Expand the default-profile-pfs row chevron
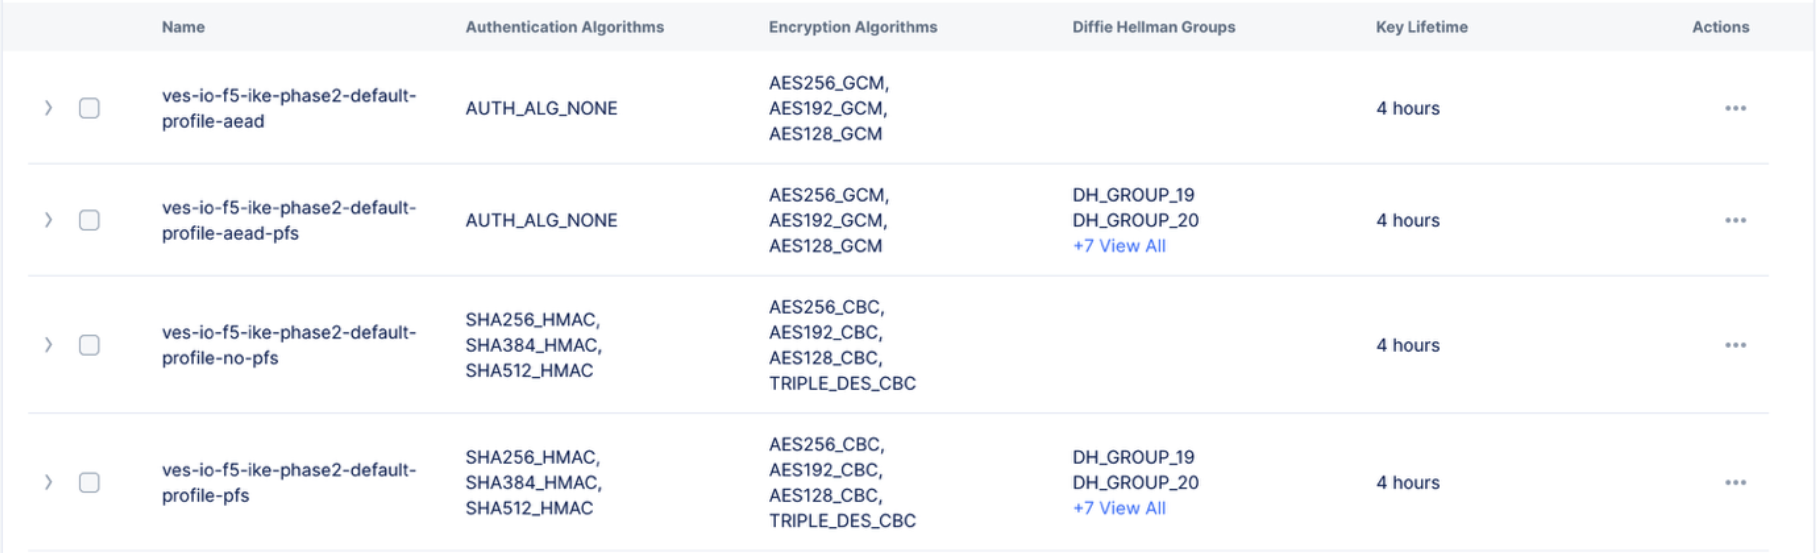 point(48,482)
